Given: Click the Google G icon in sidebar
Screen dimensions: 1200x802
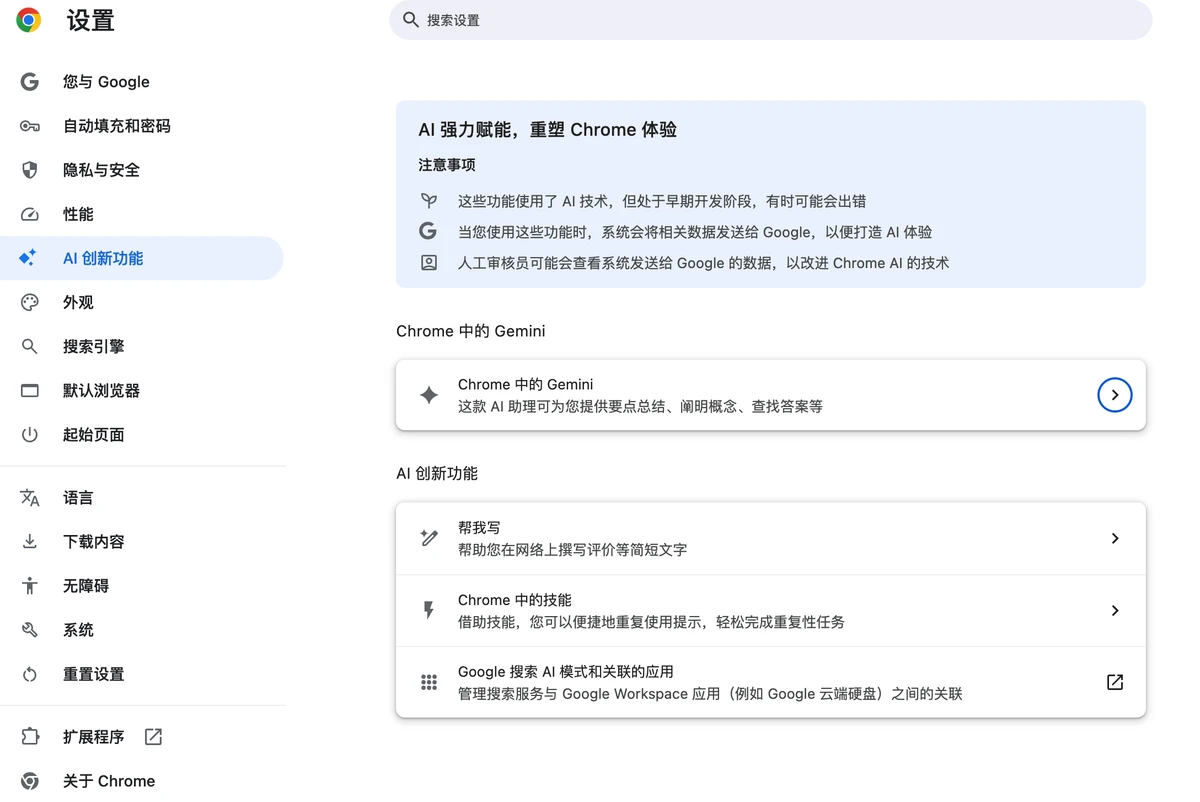Looking at the screenshot, I should [30, 82].
